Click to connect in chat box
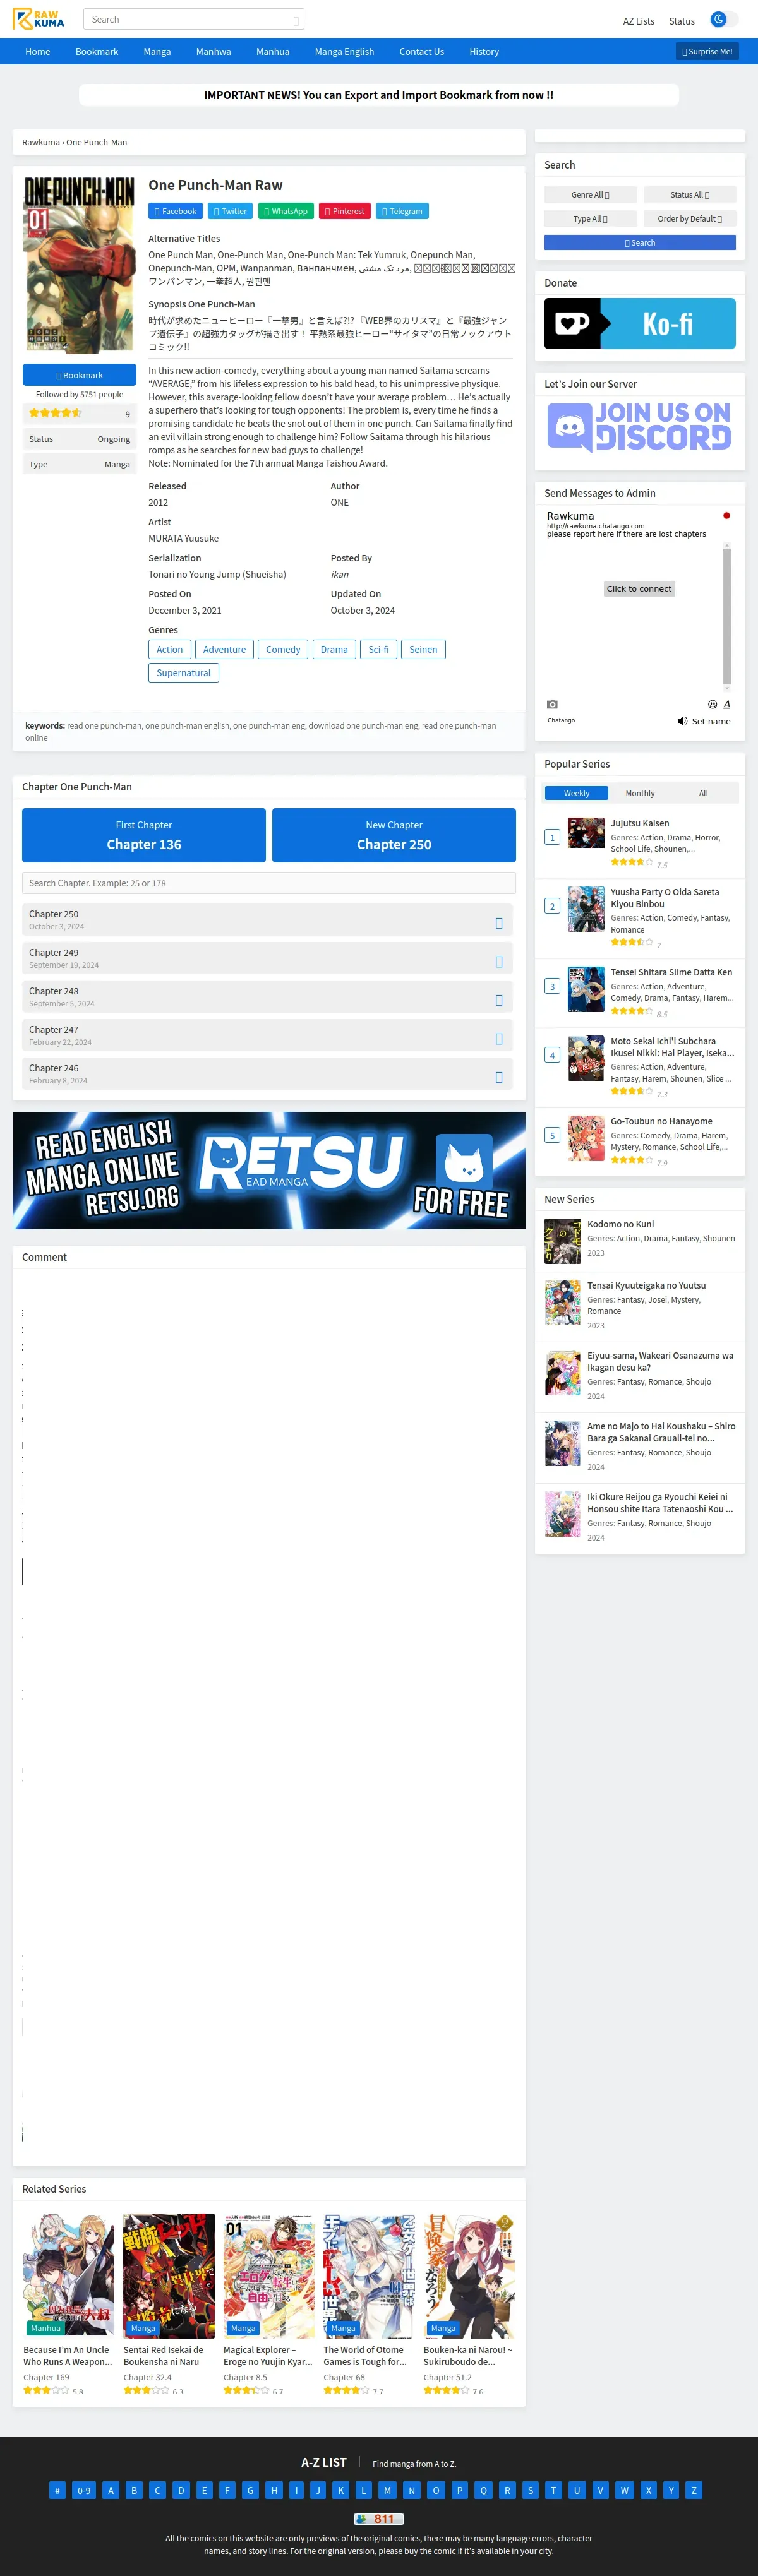This screenshot has height=2576, width=758. tap(639, 589)
